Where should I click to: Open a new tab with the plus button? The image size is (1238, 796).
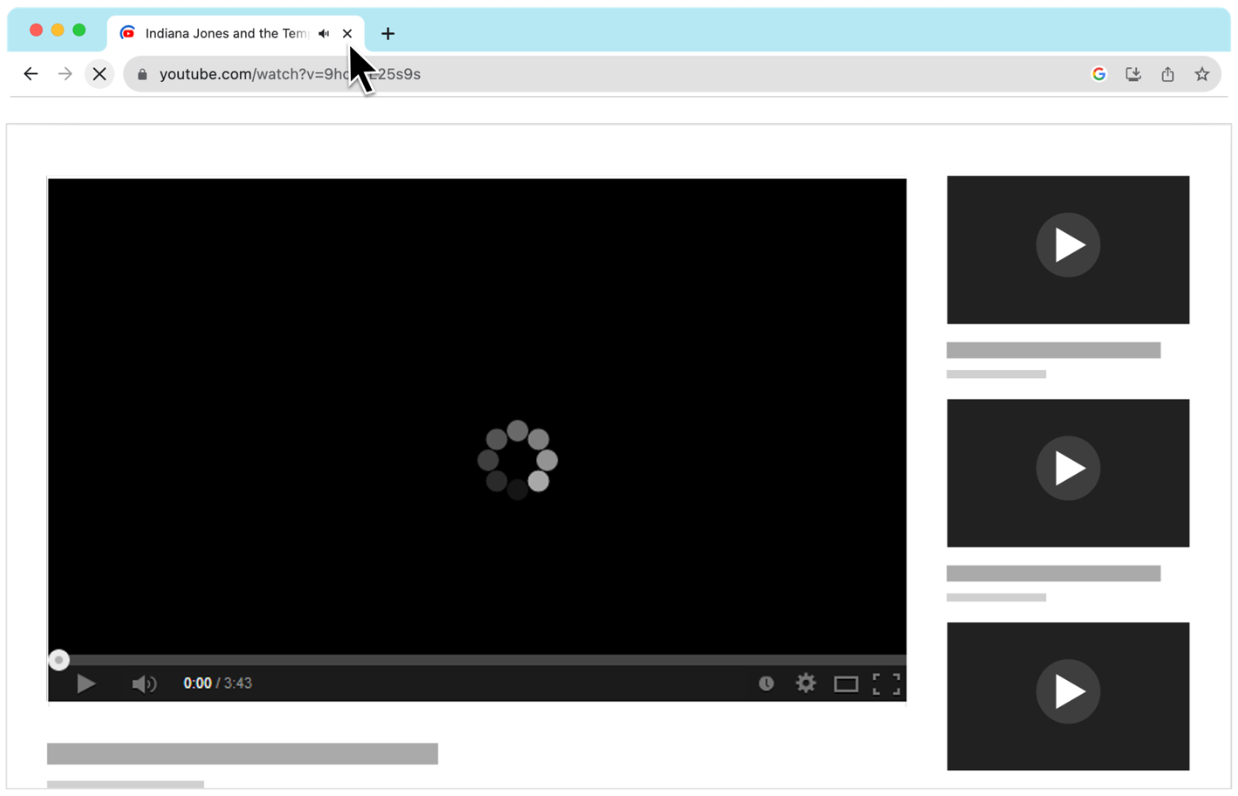388,33
